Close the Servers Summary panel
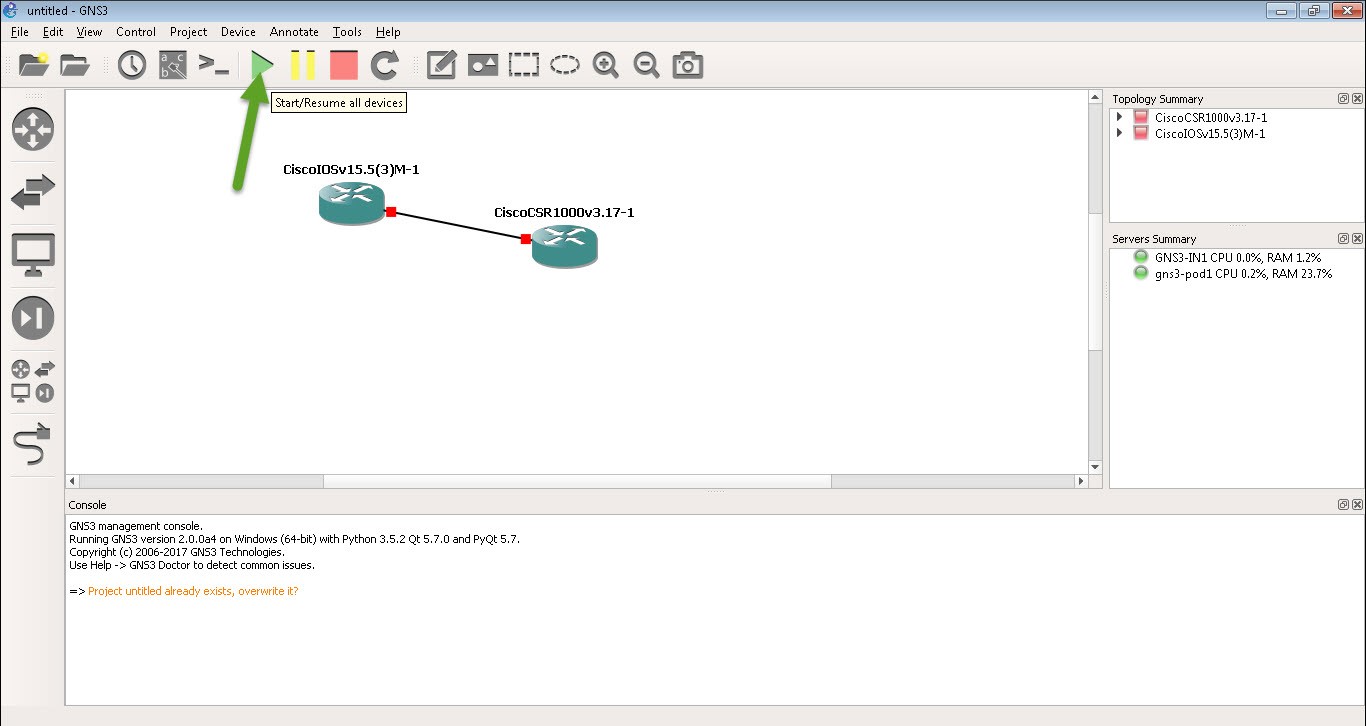 pos(1357,239)
